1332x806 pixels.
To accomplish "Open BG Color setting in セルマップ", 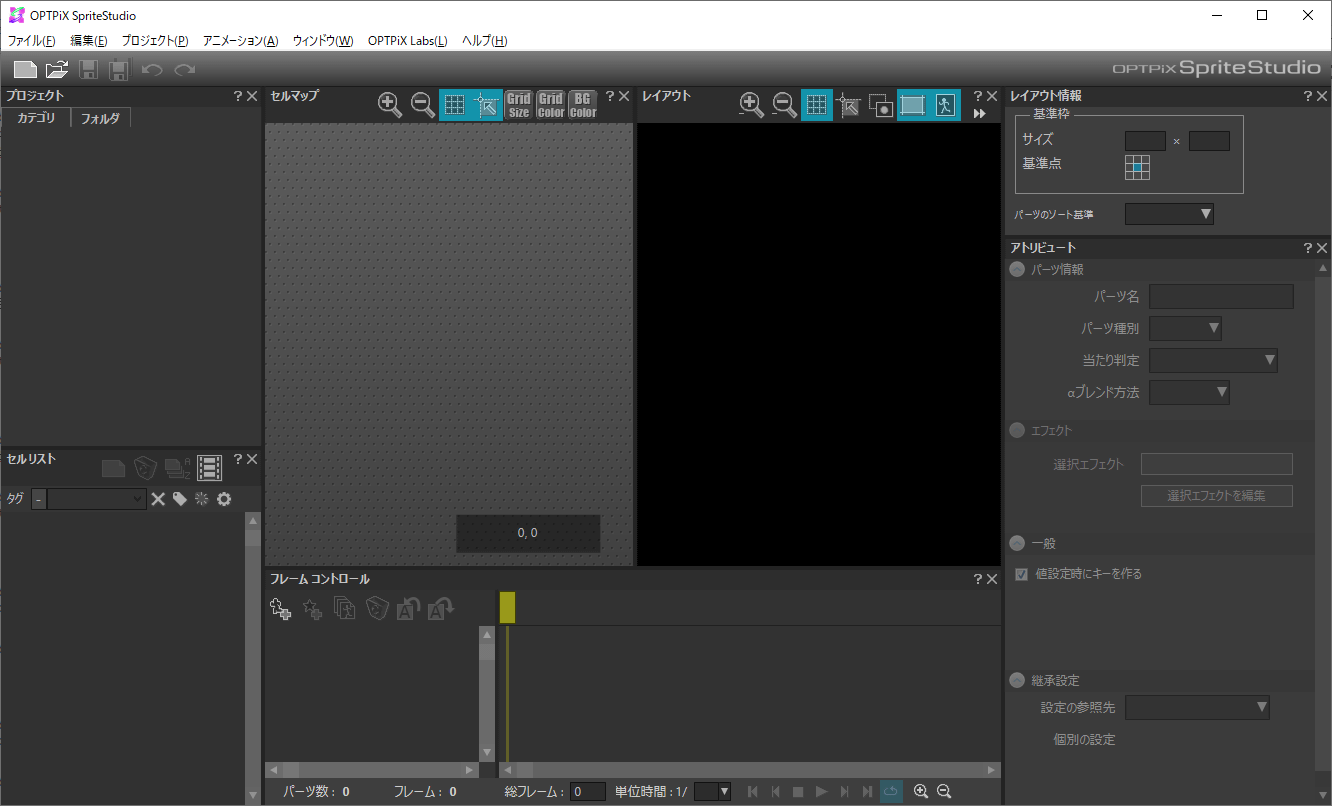I will click(583, 104).
